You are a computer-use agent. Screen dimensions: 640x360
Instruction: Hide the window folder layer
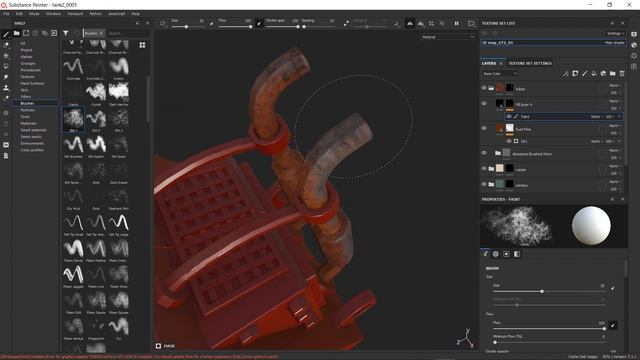click(x=484, y=184)
